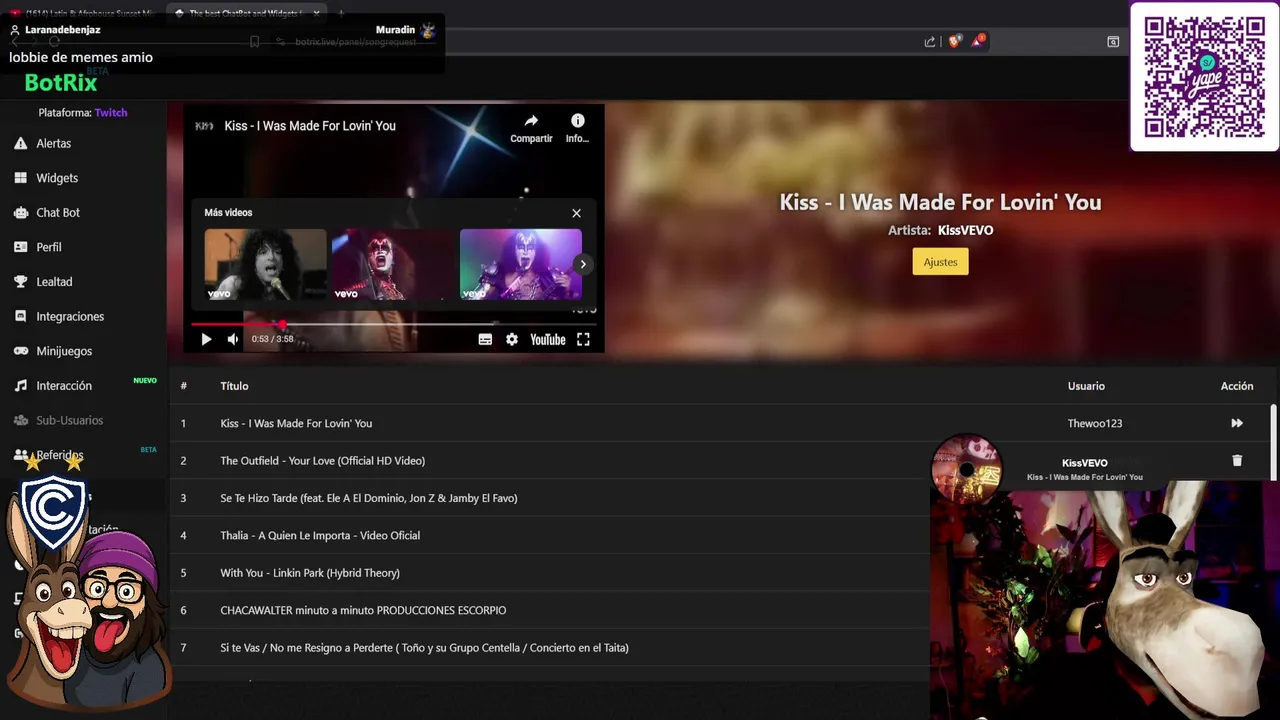
Task: Open a new browser tab
Action: pyautogui.click(x=340, y=14)
